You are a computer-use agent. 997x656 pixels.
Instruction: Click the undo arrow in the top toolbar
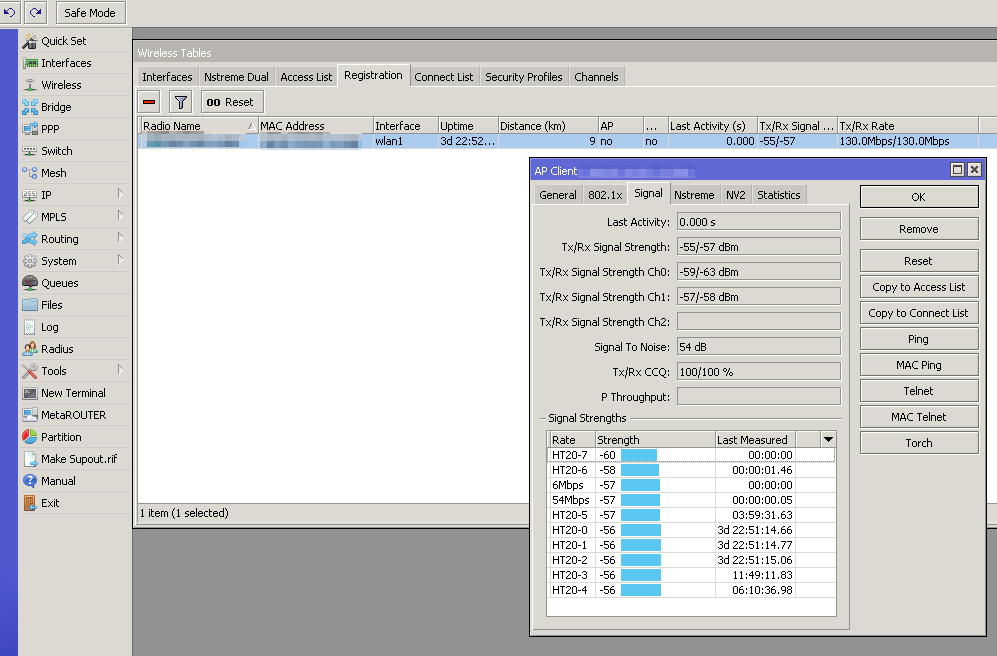(x=12, y=13)
